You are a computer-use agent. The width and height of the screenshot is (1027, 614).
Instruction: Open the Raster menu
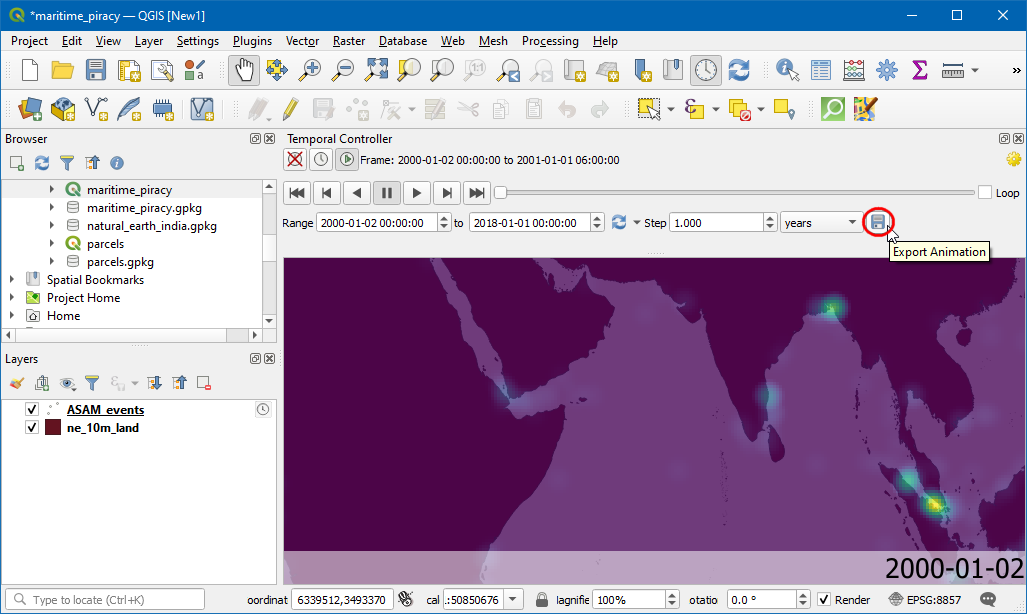point(348,41)
